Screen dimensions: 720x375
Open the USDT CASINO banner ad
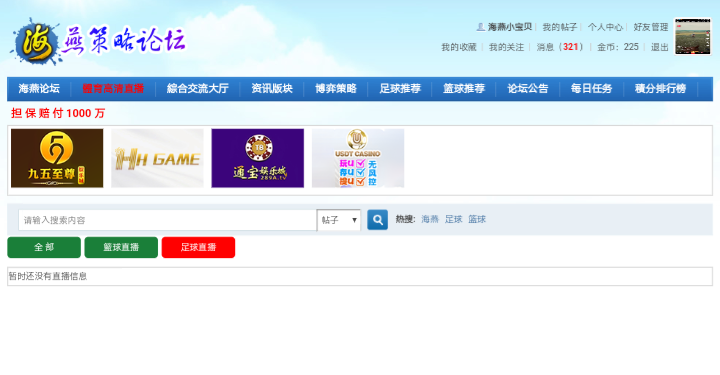(x=358, y=158)
